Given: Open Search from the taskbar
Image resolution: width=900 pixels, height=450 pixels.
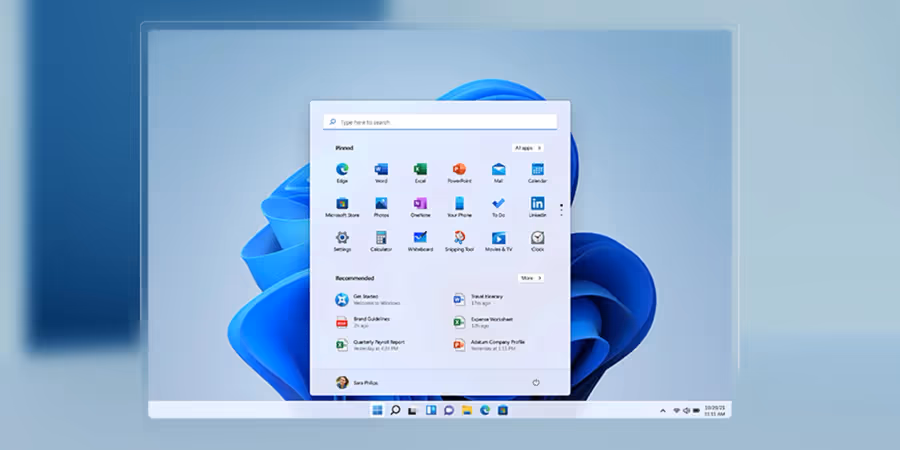Looking at the screenshot, I should click(395, 410).
